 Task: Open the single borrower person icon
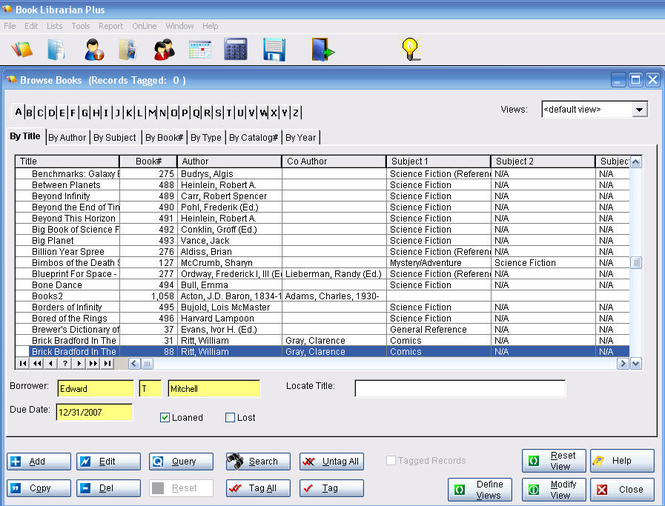[x=94, y=49]
